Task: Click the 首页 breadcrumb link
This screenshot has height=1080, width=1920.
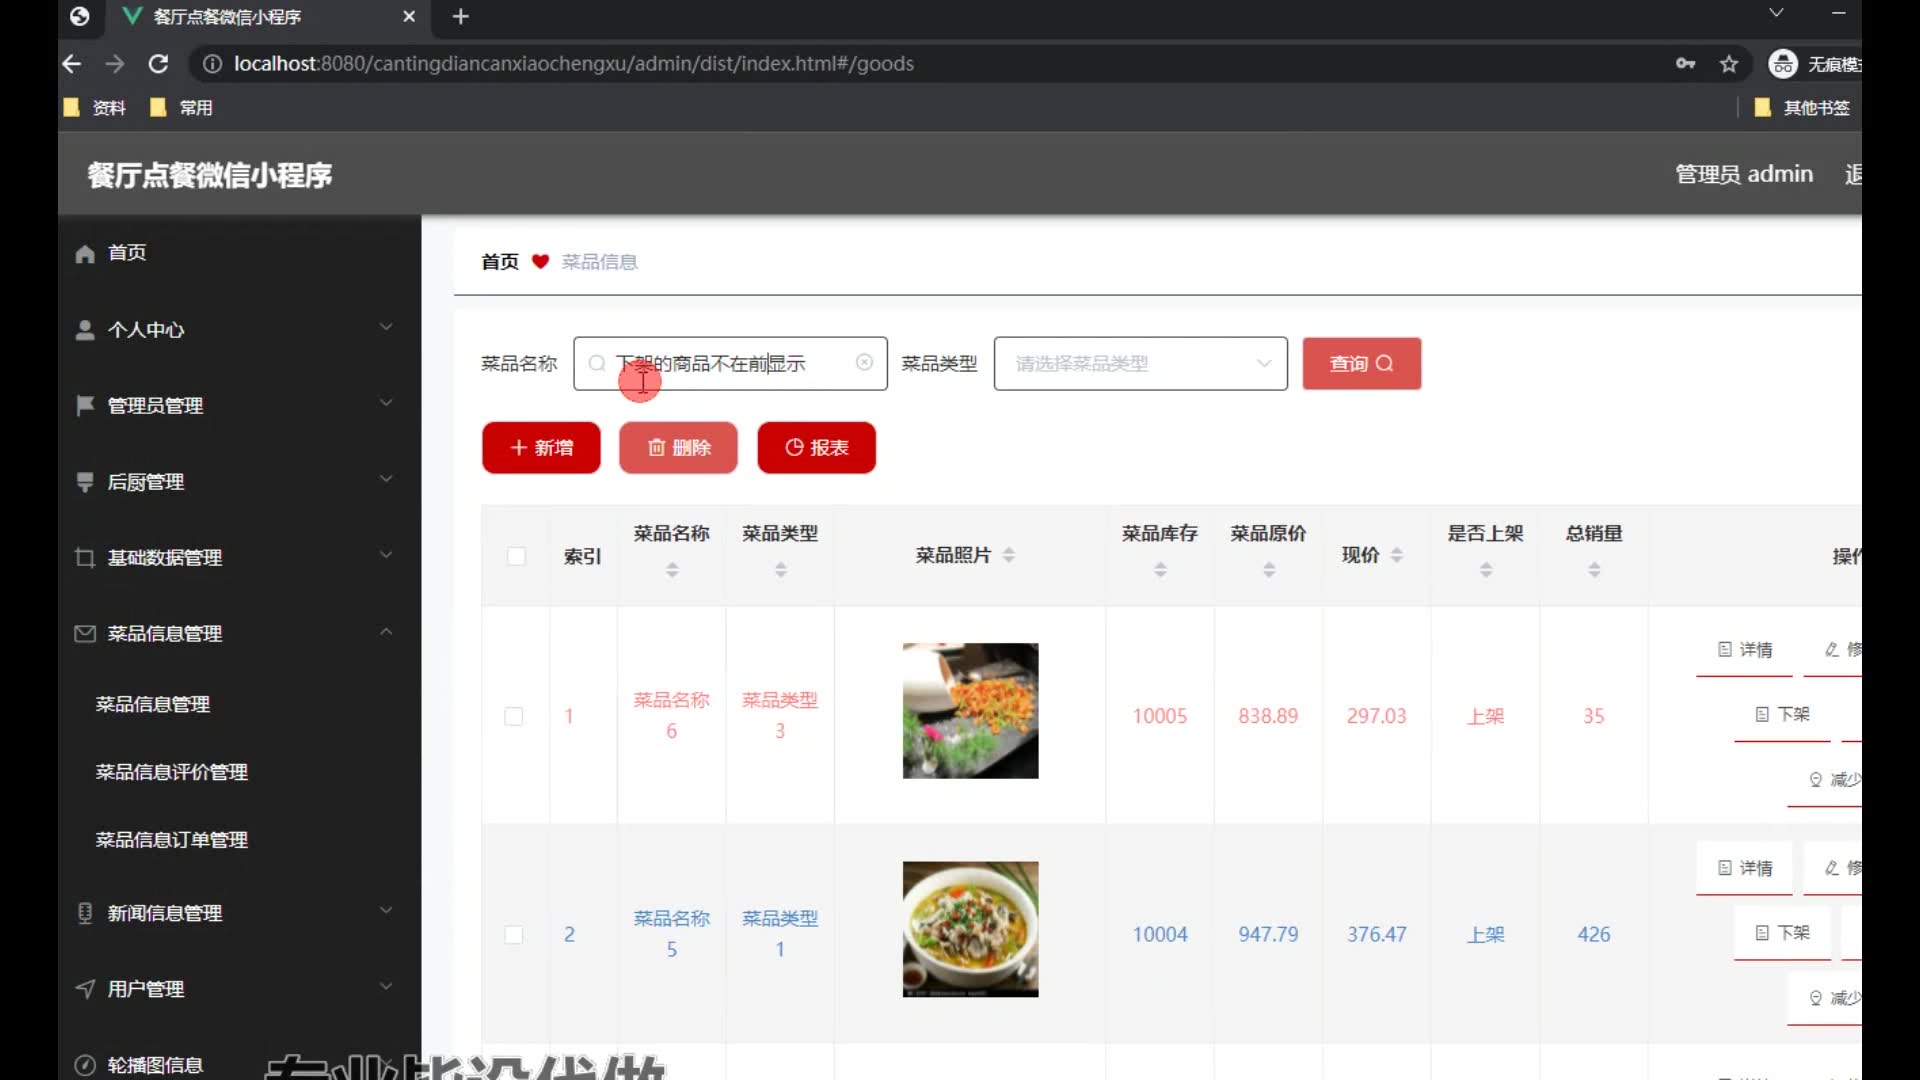Action: pyautogui.click(x=500, y=261)
